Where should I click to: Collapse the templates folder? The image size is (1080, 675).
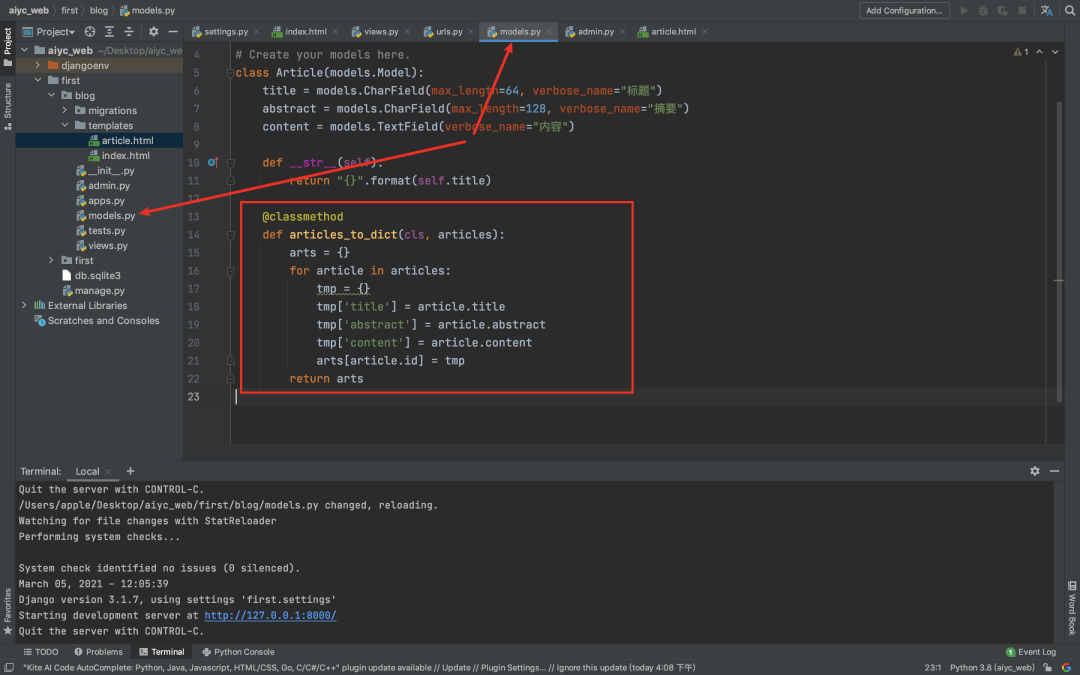(x=65, y=126)
